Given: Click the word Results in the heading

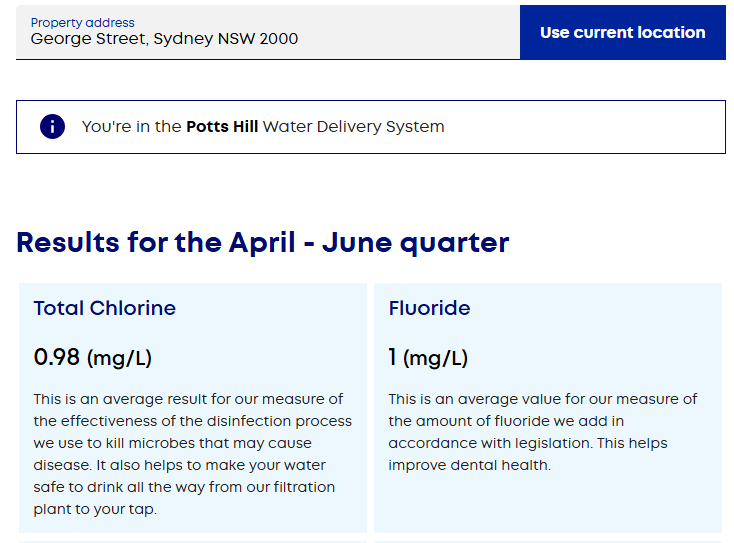Looking at the screenshot, I should tap(68, 242).
